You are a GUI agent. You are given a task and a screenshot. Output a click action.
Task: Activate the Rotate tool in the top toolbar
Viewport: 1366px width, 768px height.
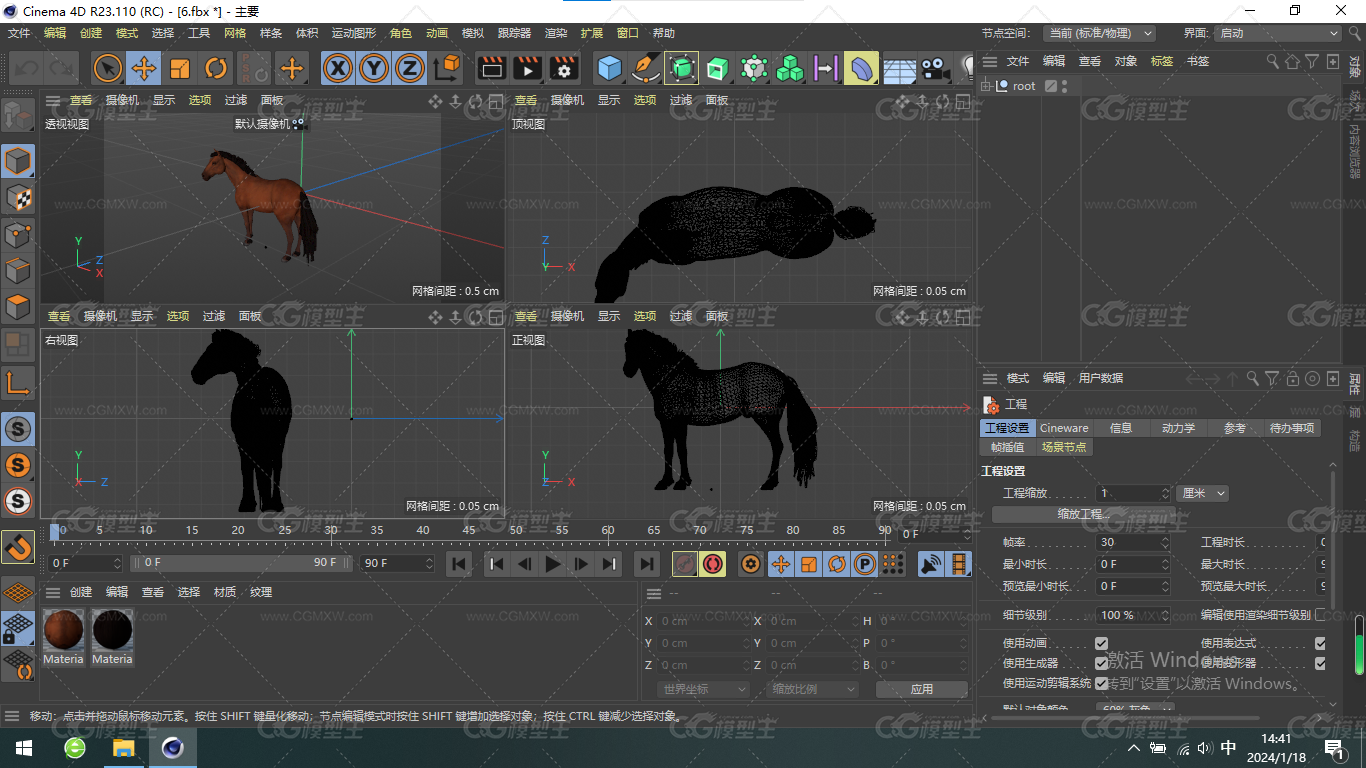[216, 68]
